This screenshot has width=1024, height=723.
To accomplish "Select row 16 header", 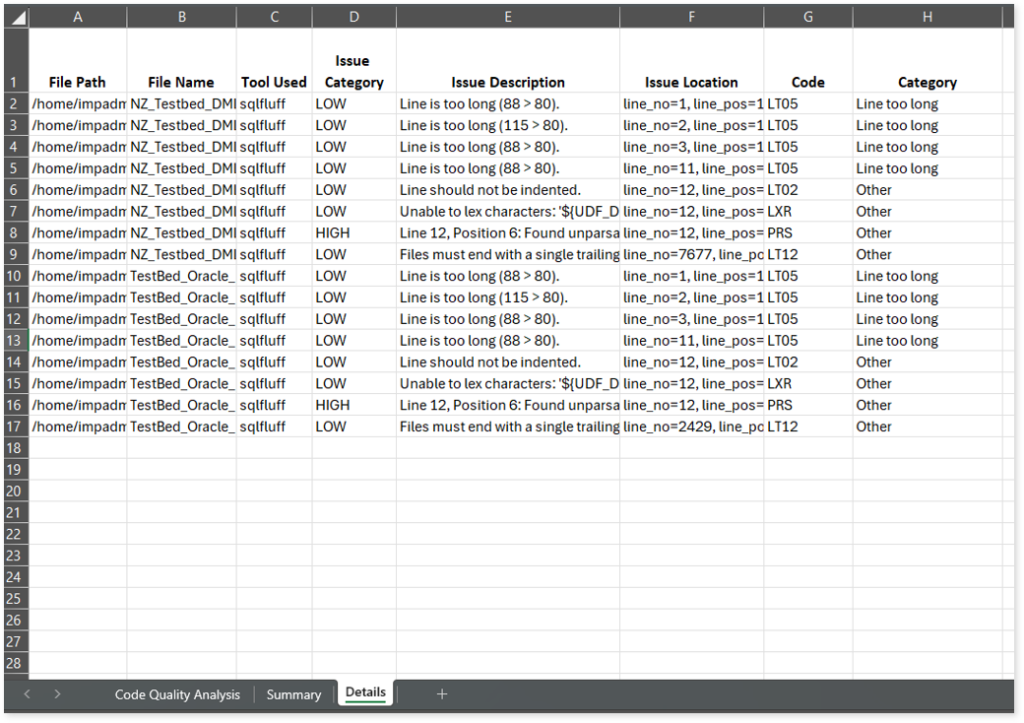I will pos(15,405).
